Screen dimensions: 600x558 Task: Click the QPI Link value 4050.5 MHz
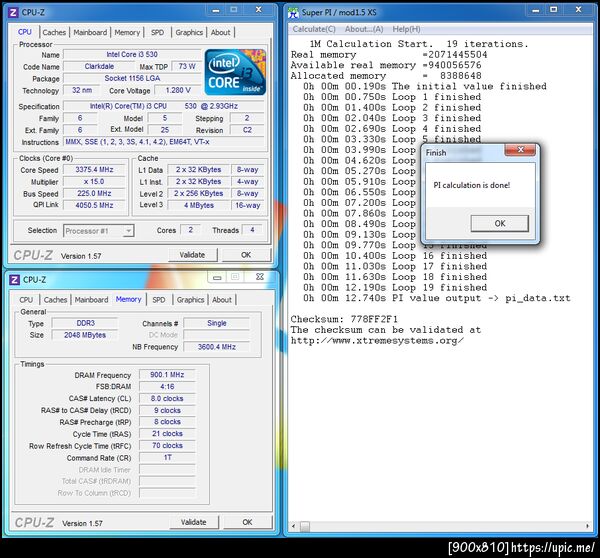coord(94,205)
